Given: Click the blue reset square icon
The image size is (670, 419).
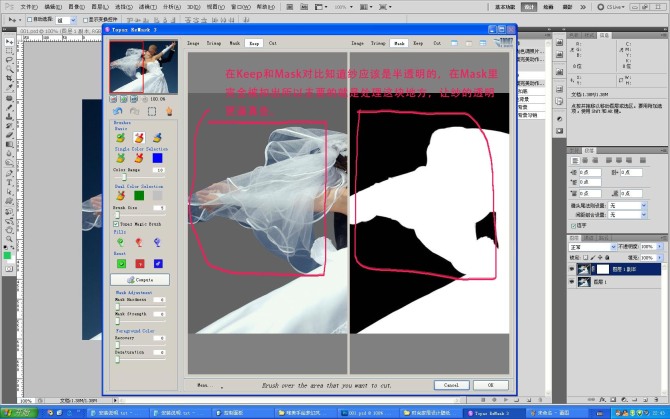Looking at the screenshot, I should coord(157,263).
